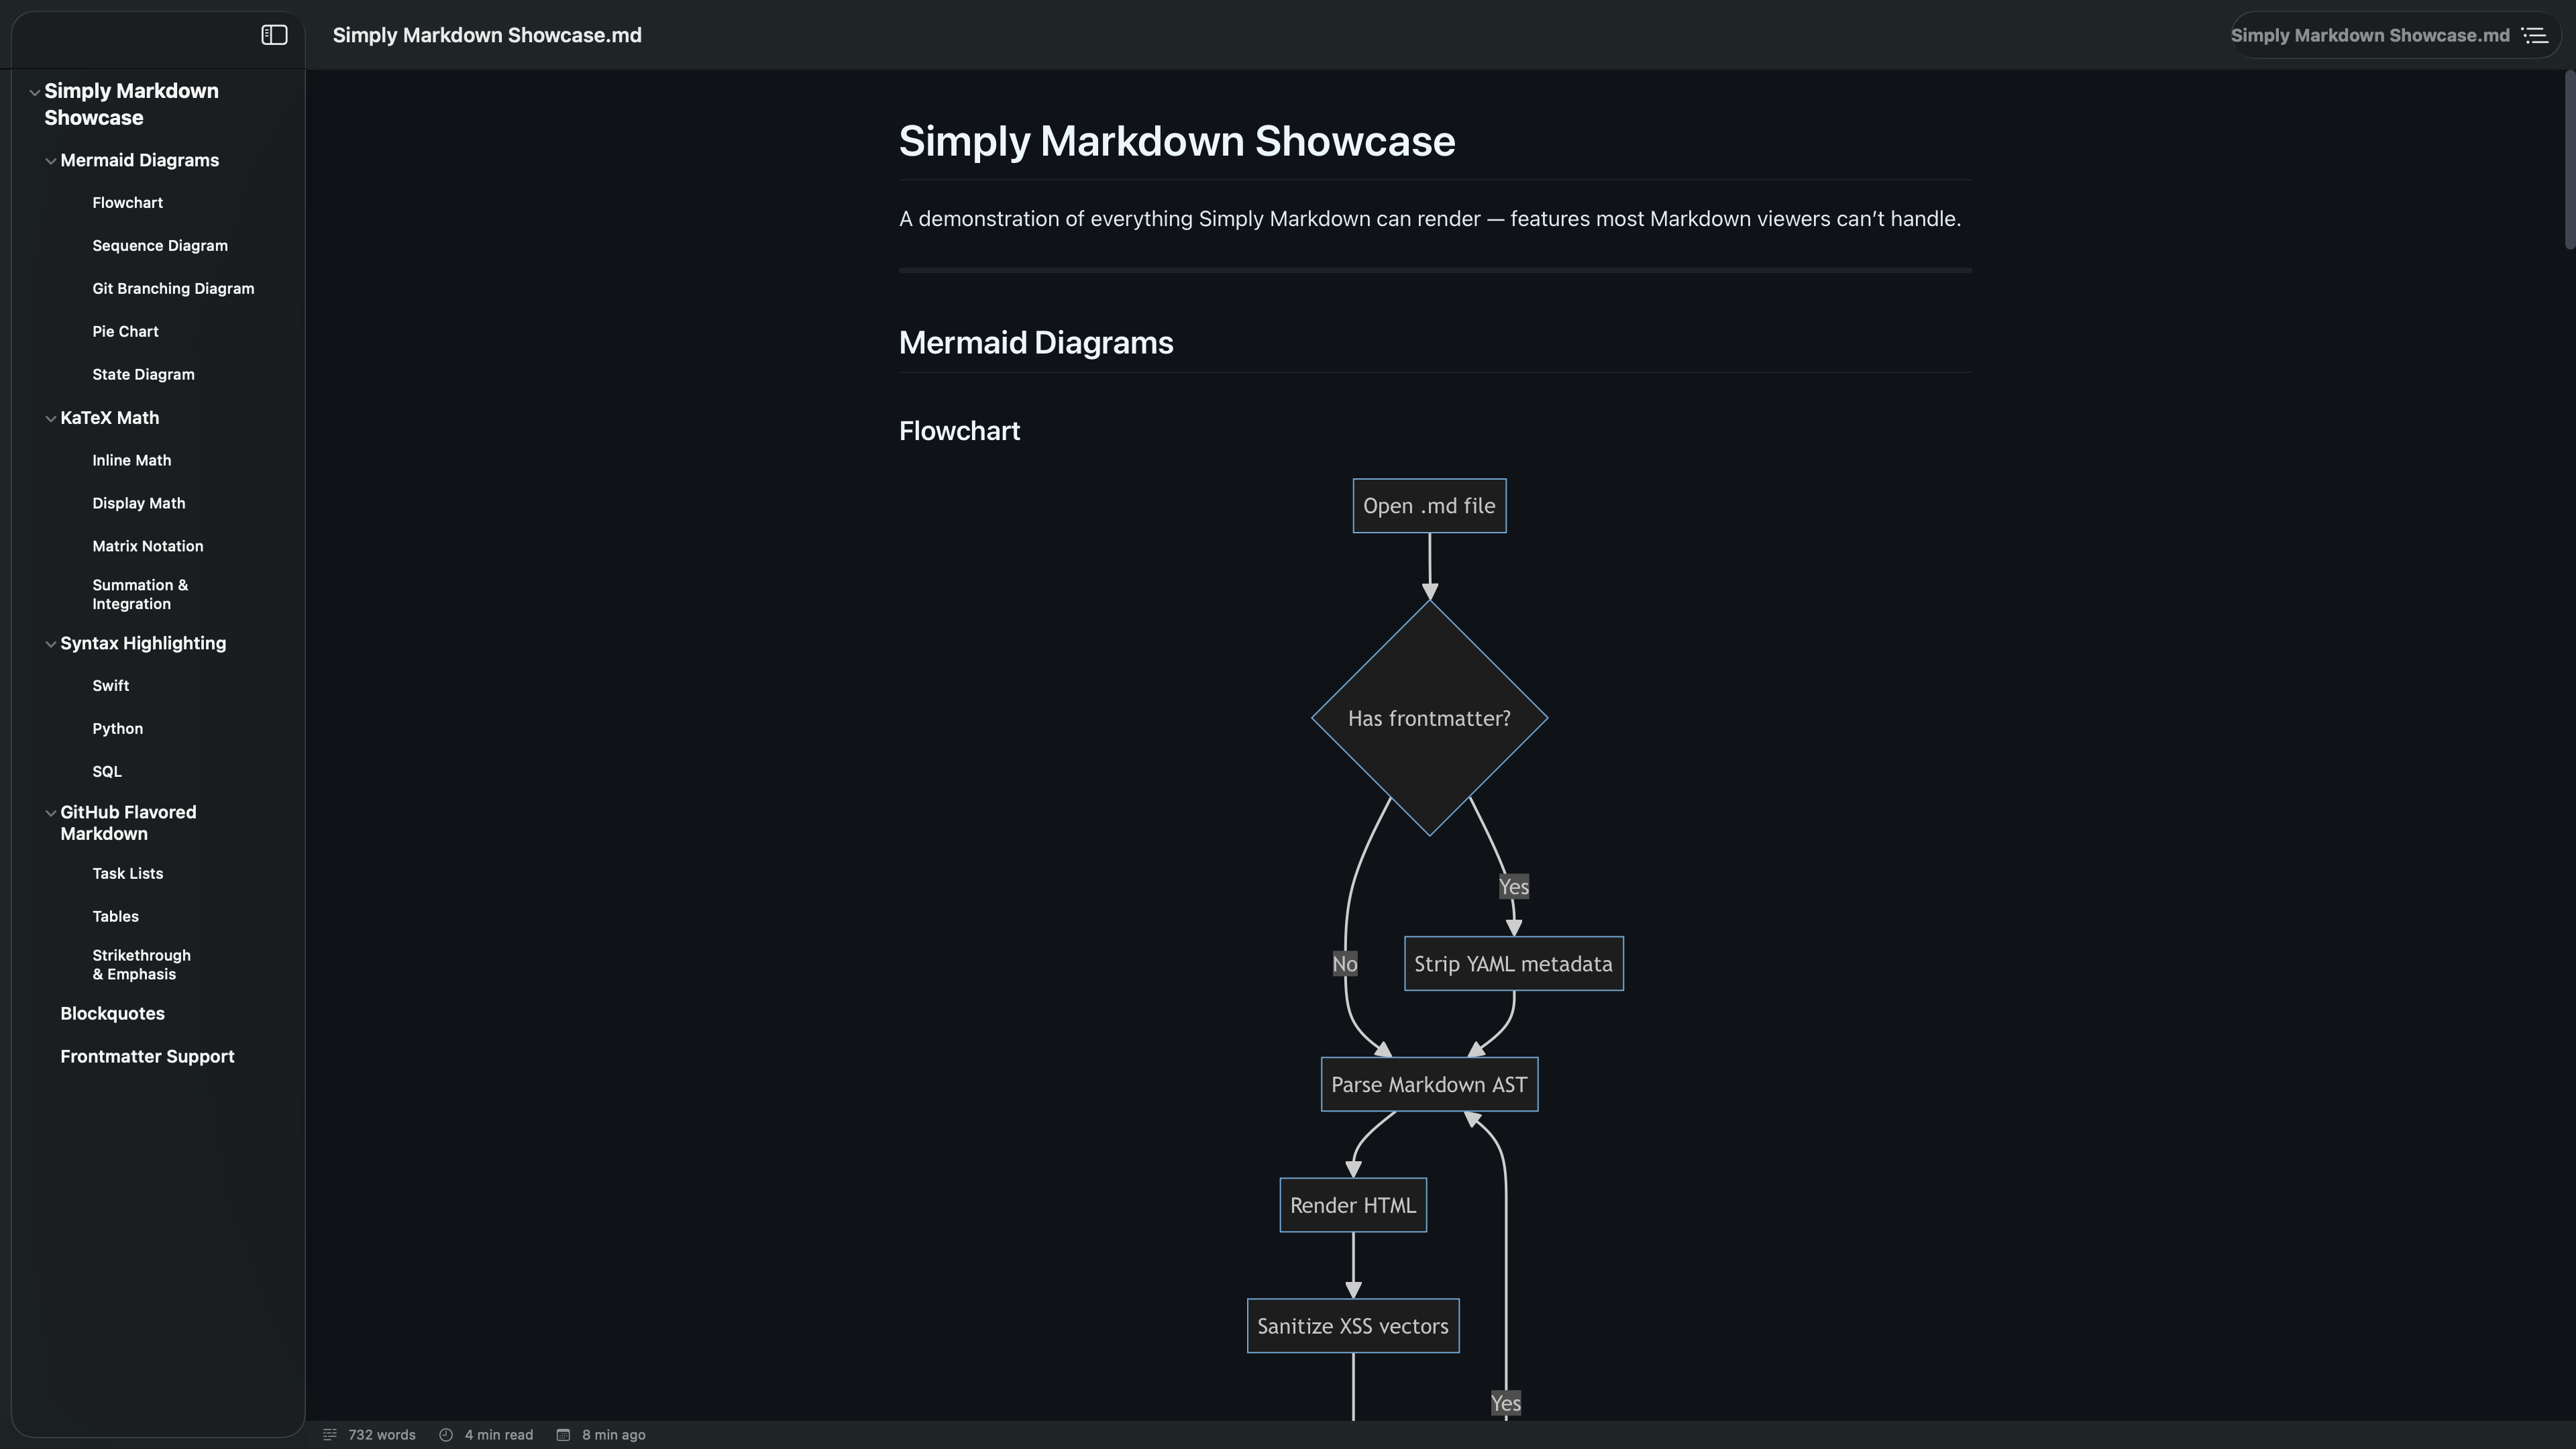Click the 732 words status bar label
The width and height of the screenshot is (2576, 1449).
pos(382,1434)
